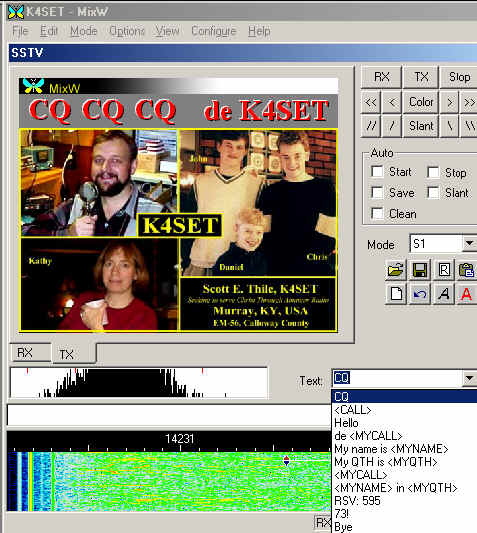Pick Hello from the Text list
The width and height of the screenshot is (477, 533).
pyautogui.click(x=404, y=423)
